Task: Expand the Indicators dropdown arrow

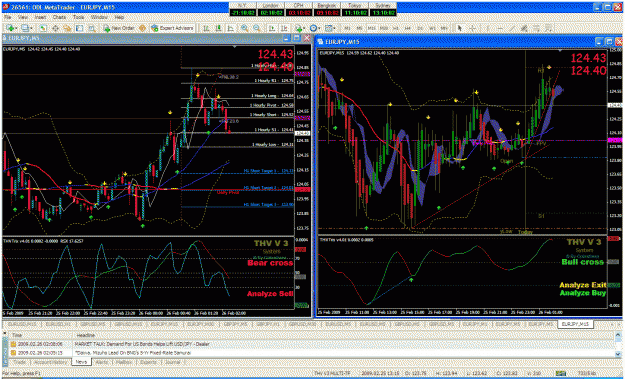Action: click(305, 28)
